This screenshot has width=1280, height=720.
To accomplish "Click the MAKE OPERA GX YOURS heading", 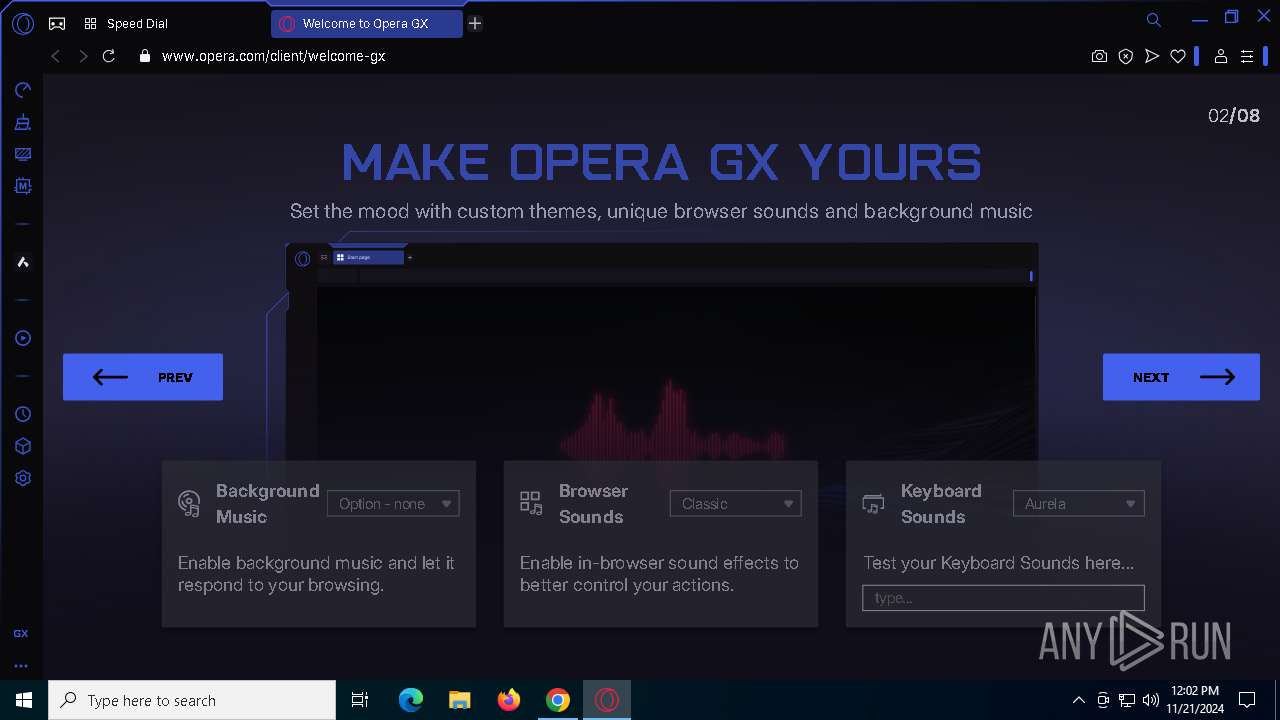I will pos(661,162).
